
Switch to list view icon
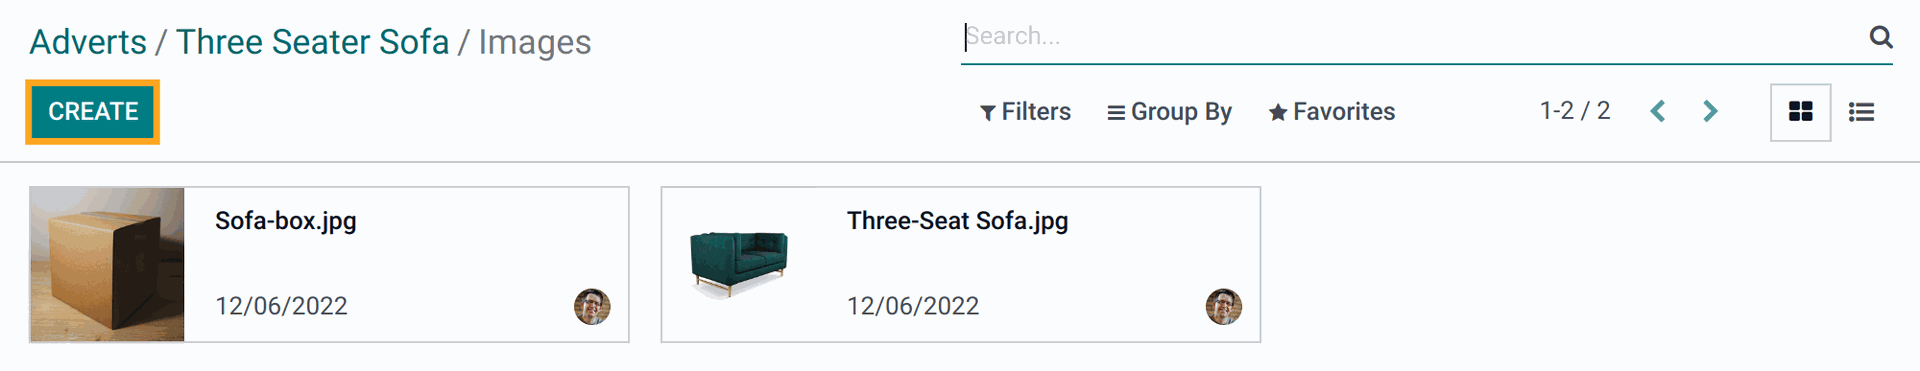[1861, 112]
